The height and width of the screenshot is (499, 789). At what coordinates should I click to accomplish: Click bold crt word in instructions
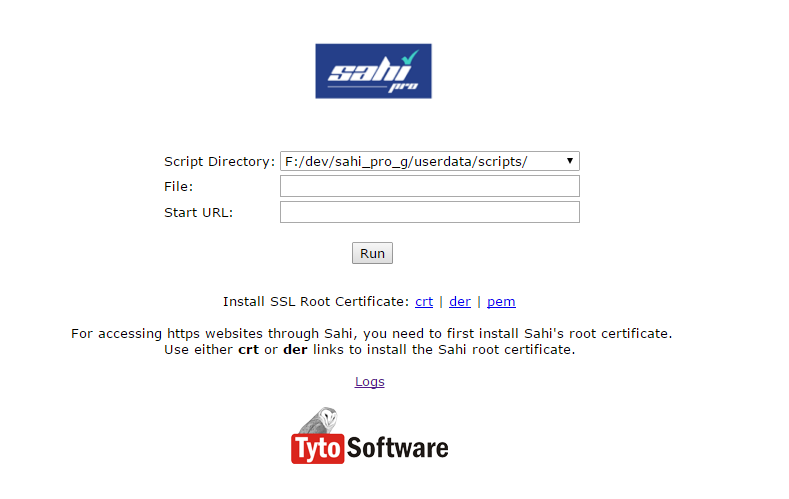(248, 350)
